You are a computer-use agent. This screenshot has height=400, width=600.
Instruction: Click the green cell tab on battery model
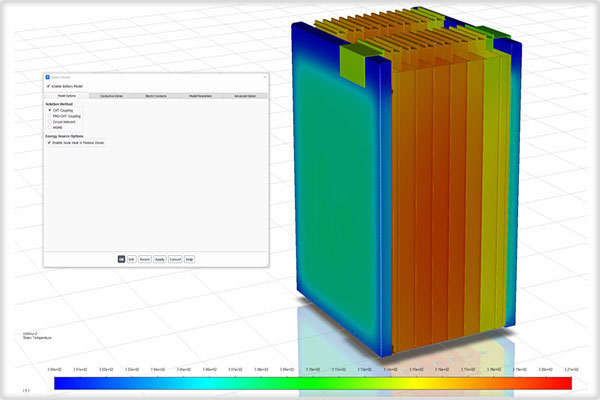[x=353, y=64]
